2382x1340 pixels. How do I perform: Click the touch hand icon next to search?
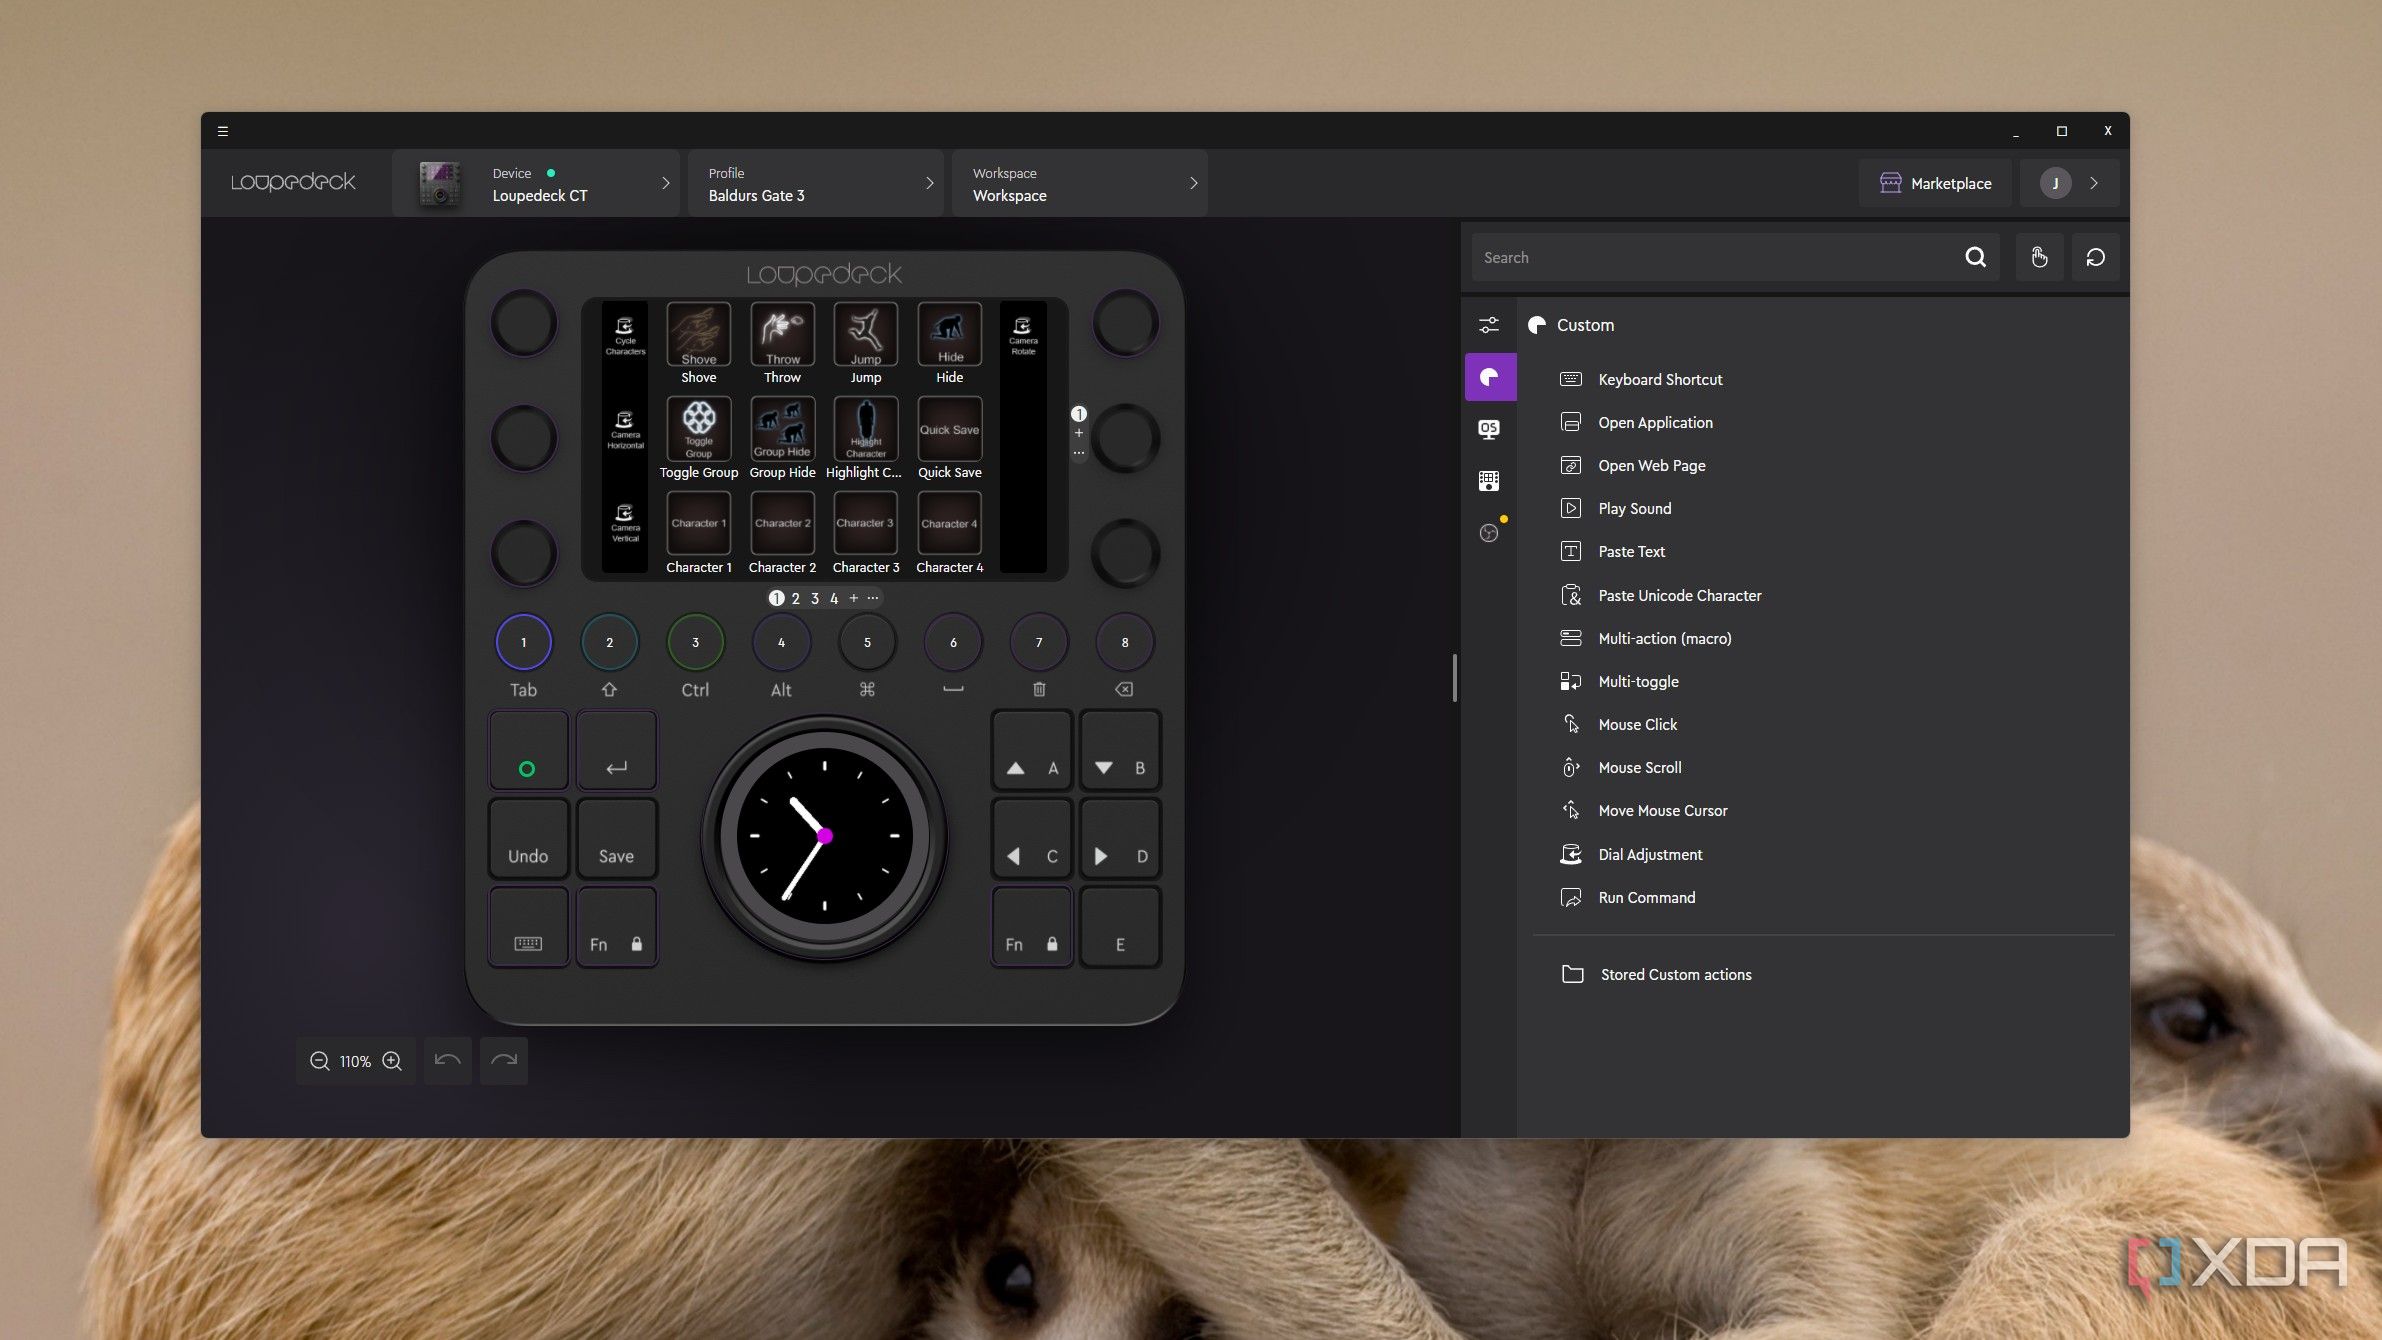(x=2039, y=257)
